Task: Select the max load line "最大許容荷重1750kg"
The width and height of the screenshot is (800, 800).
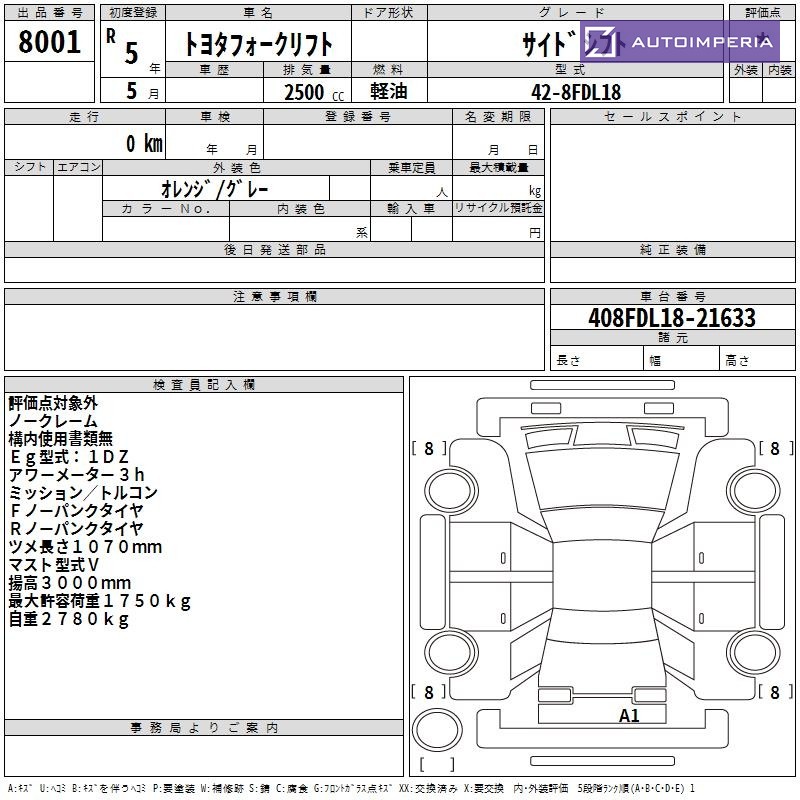Action: click(99, 601)
